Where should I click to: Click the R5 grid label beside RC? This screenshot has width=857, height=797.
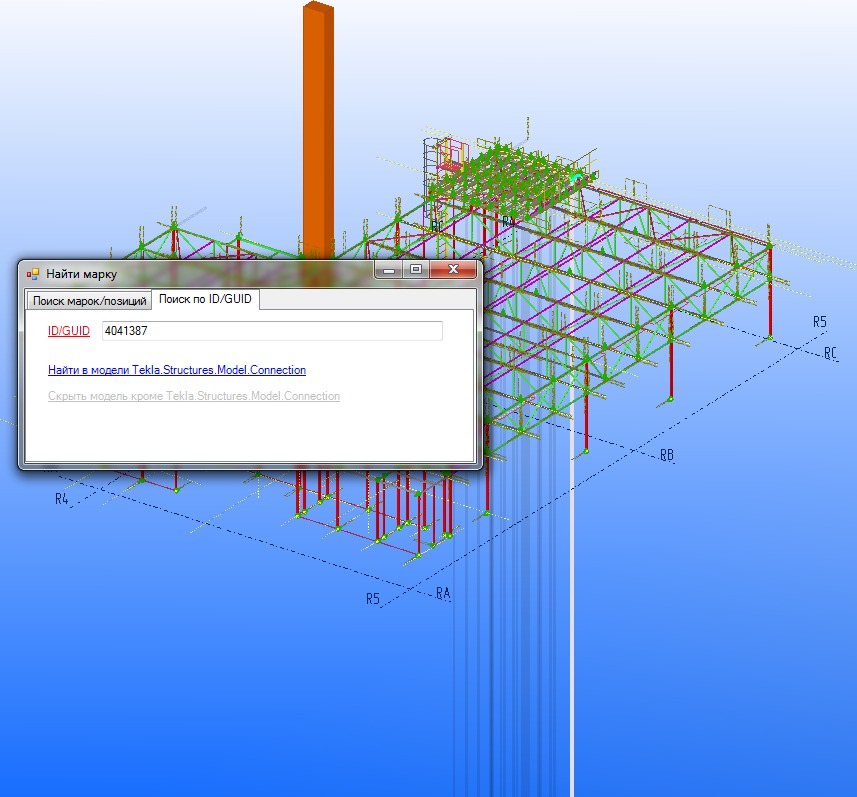pyautogui.click(x=820, y=322)
